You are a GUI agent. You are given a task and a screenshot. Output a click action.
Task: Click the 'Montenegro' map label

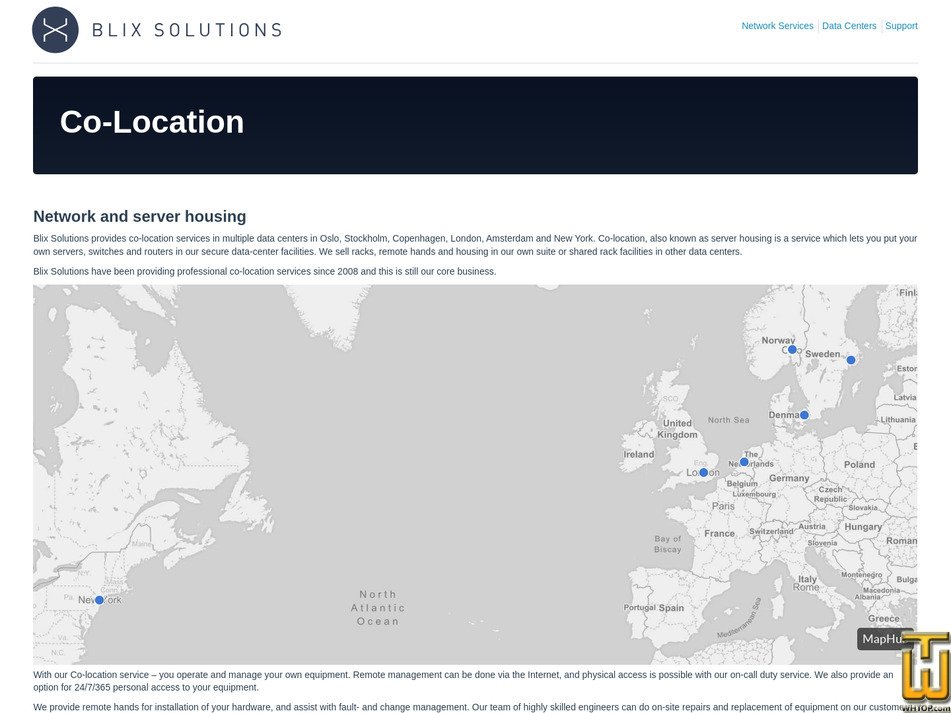[861, 574]
